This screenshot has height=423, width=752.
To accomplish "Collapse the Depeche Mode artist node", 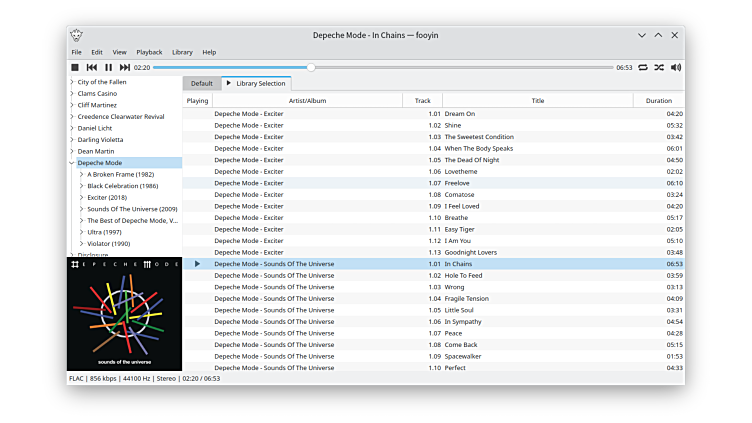I will (x=72, y=162).
